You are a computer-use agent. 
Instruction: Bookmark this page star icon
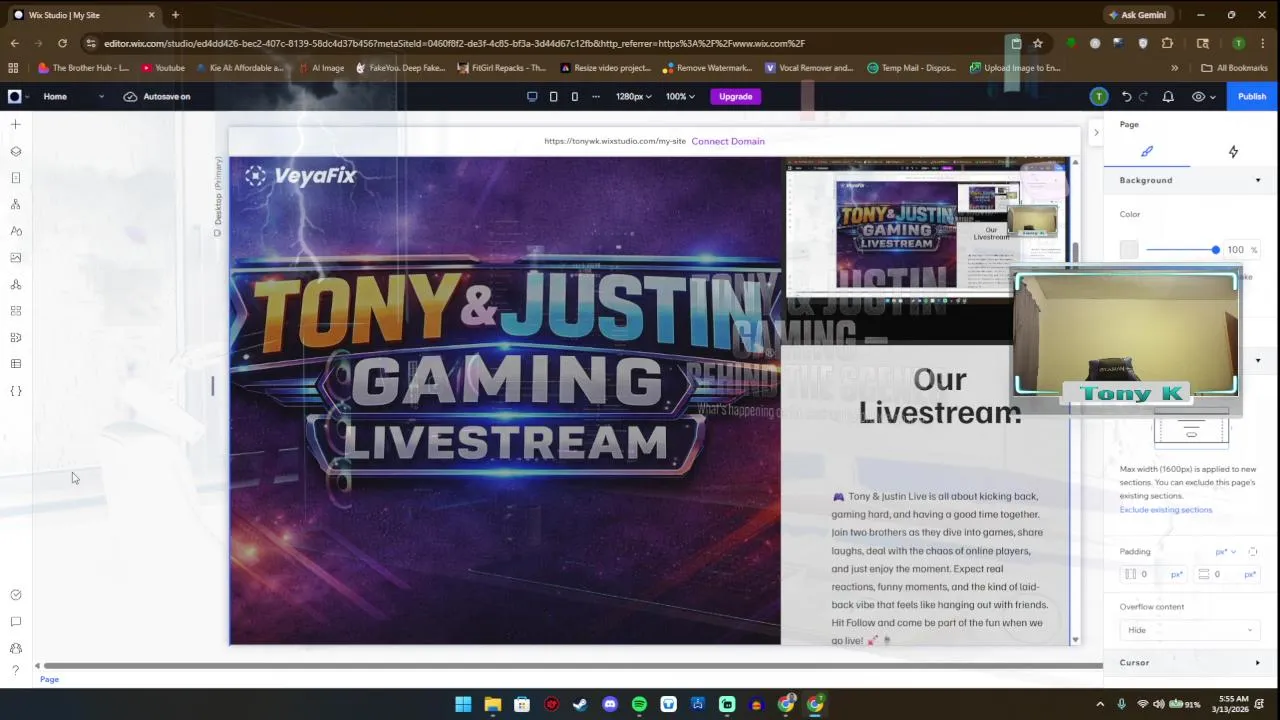tap(1038, 43)
